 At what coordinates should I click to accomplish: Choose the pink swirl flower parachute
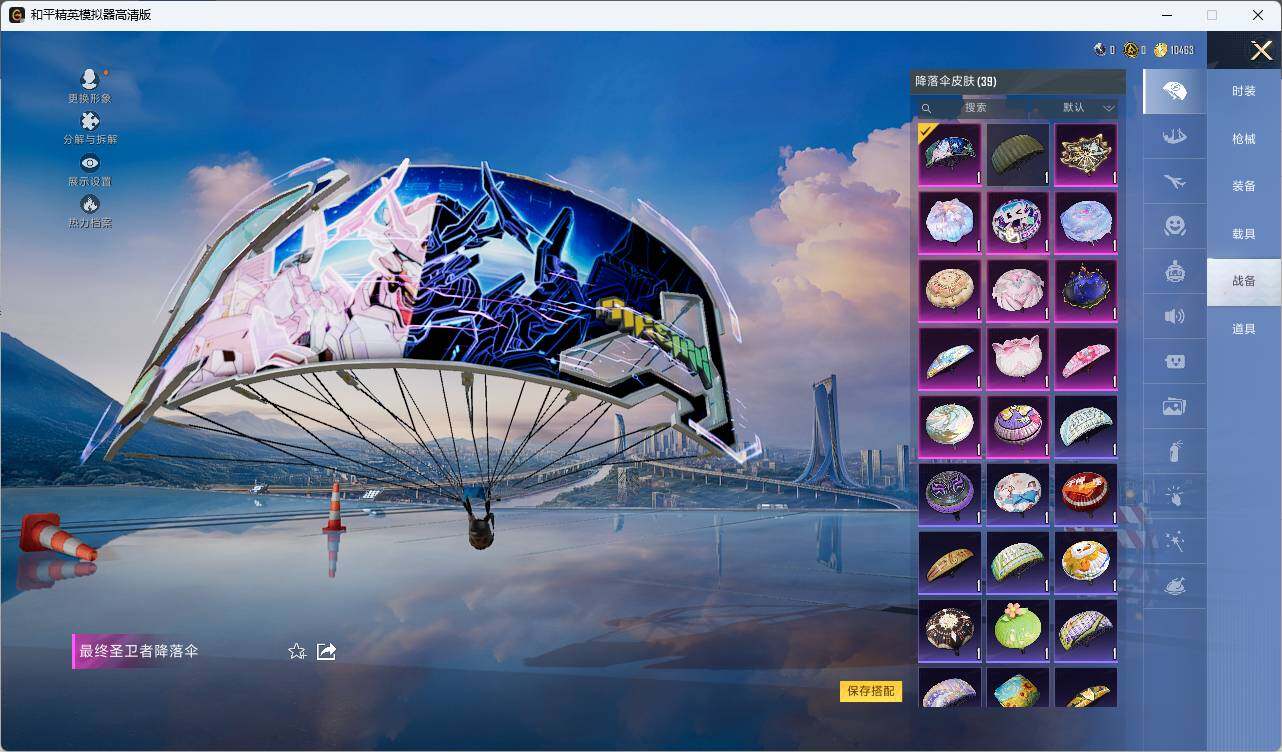pyautogui.click(x=1018, y=290)
